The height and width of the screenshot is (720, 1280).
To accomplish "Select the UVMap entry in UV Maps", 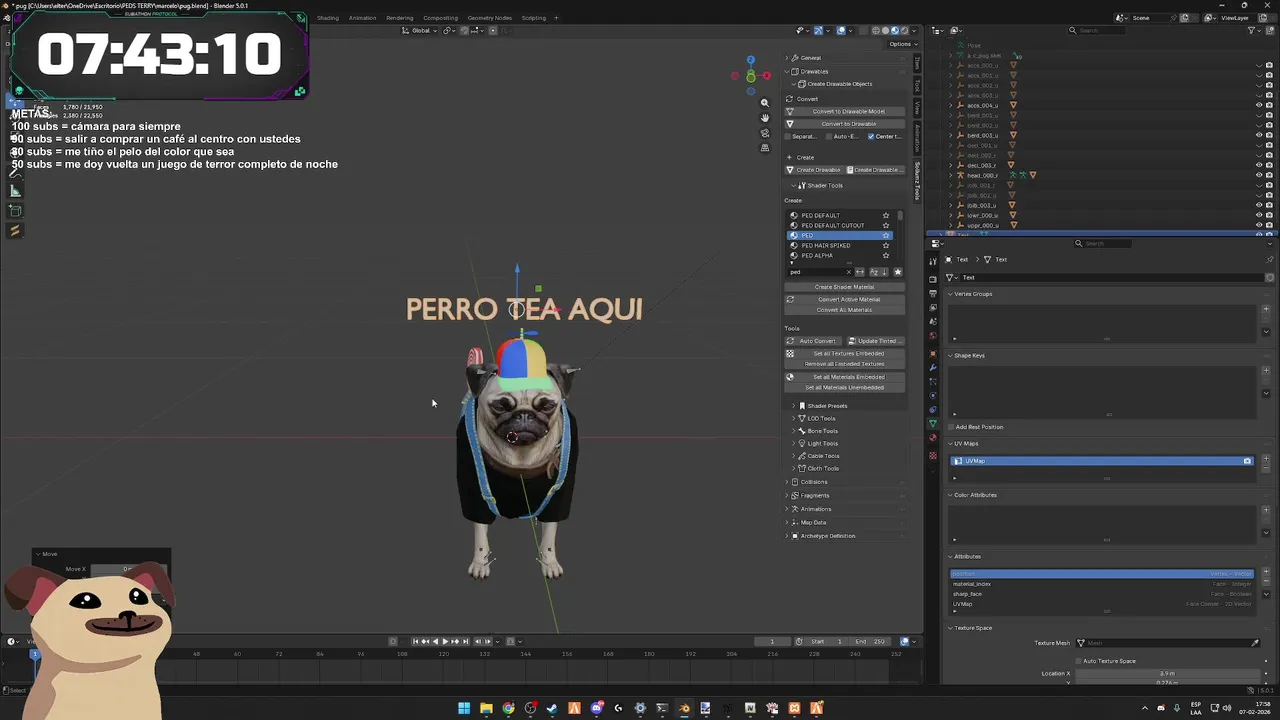I will (x=1102, y=461).
